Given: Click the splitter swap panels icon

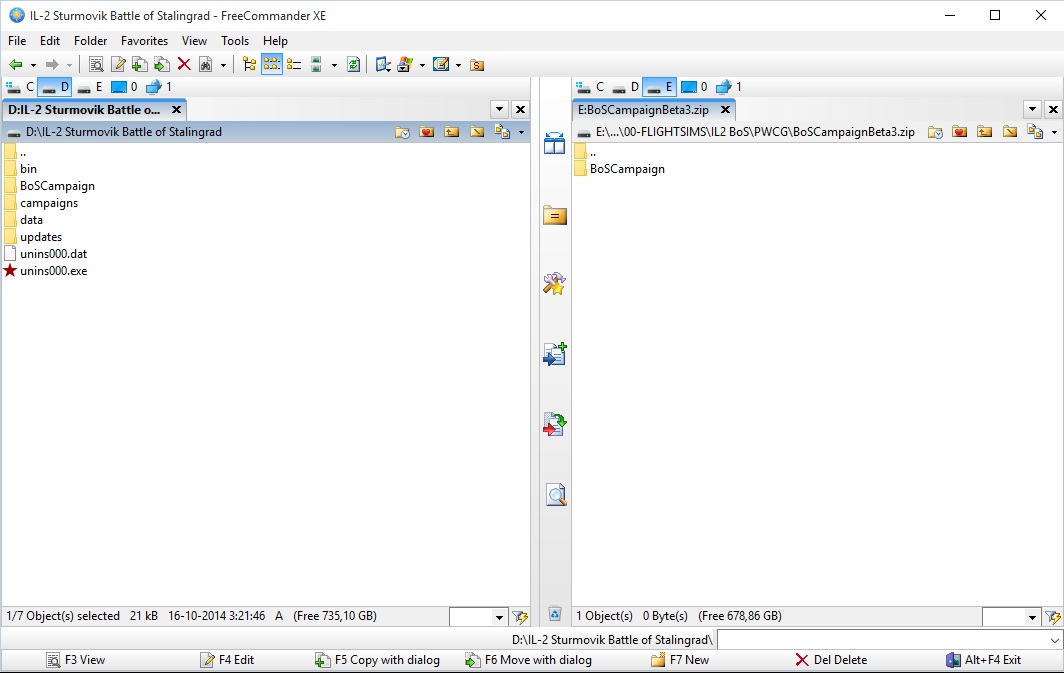Looking at the screenshot, I should point(554,143).
